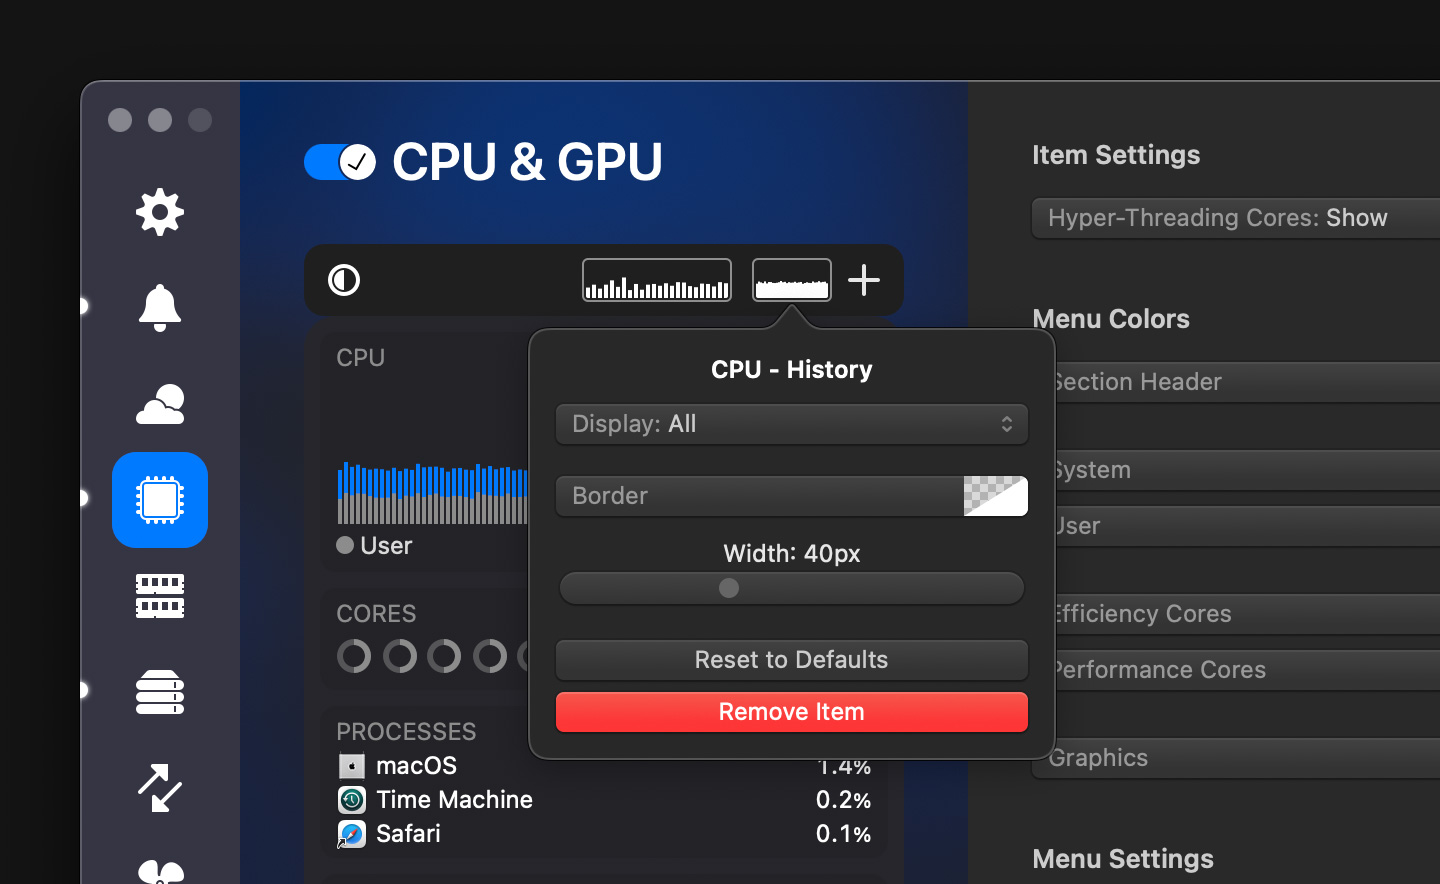Image resolution: width=1440 pixels, height=884 pixels.
Task: Open Sensors fan section in sidebar
Action: pos(160,872)
